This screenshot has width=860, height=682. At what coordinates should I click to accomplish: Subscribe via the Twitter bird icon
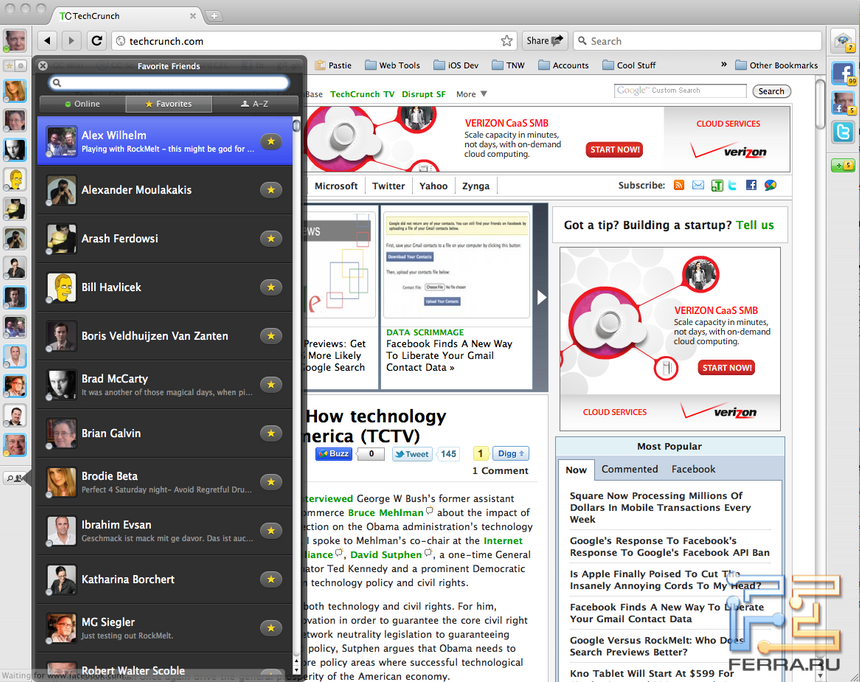click(x=733, y=185)
